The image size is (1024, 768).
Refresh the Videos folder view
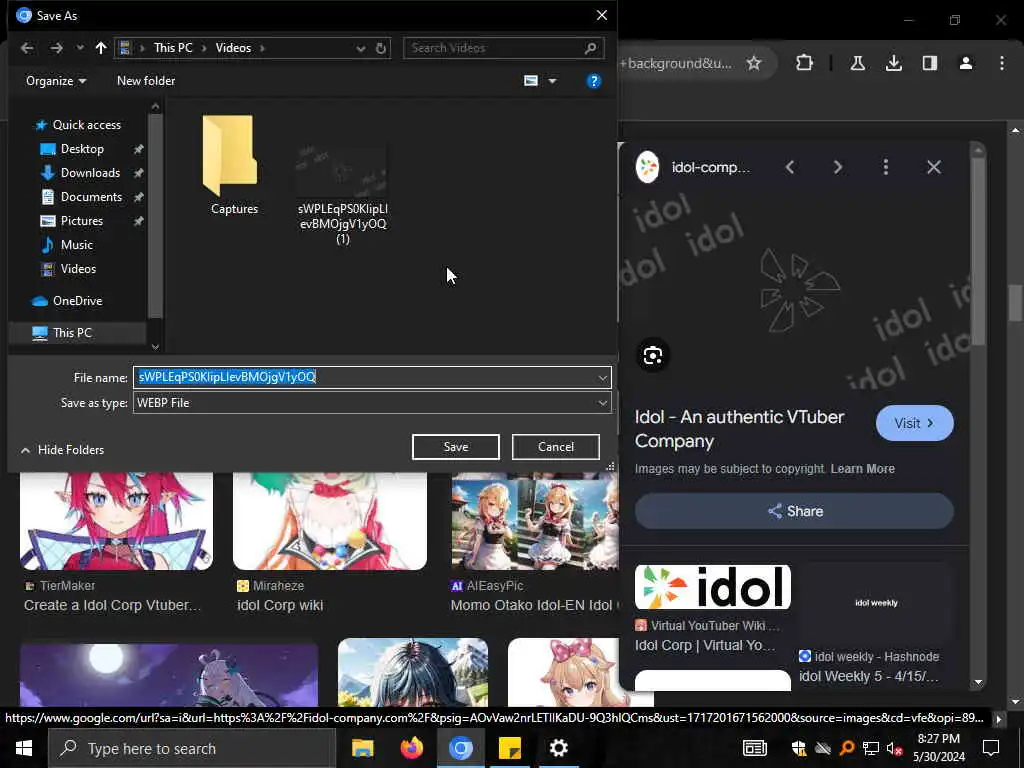381,48
